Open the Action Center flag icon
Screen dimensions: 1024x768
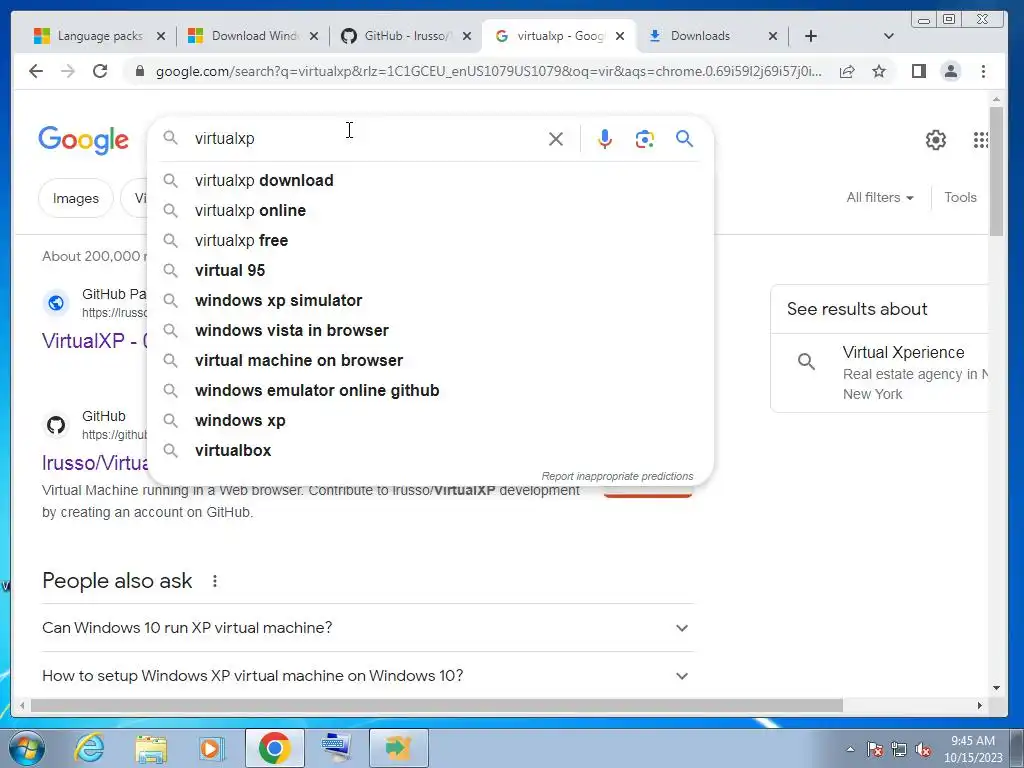point(875,749)
